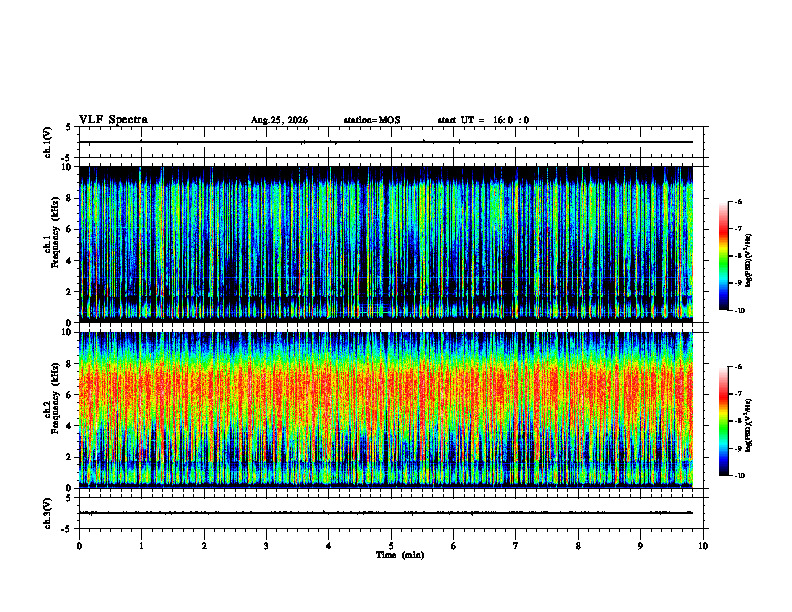Image resolution: width=792 pixels, height=612 pixels.
Task: Click the log(PSD) label beside ch.2 colorbar
Action: (x=749, y=425)
